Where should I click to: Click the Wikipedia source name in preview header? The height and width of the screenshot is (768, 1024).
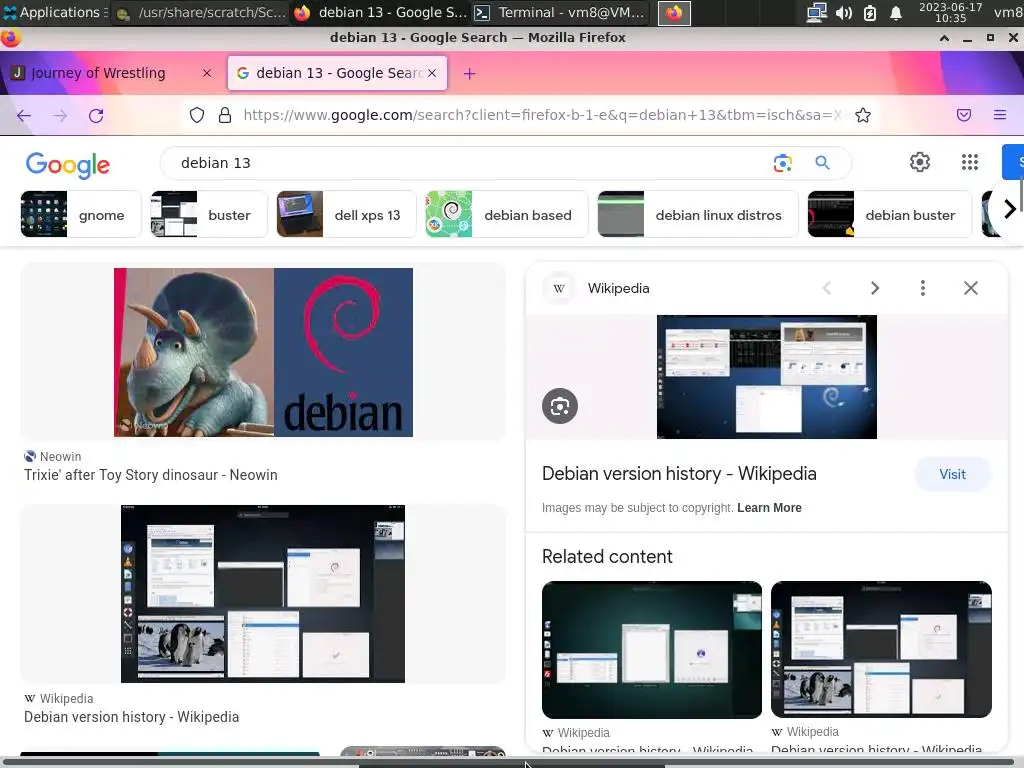click(618, 288)
